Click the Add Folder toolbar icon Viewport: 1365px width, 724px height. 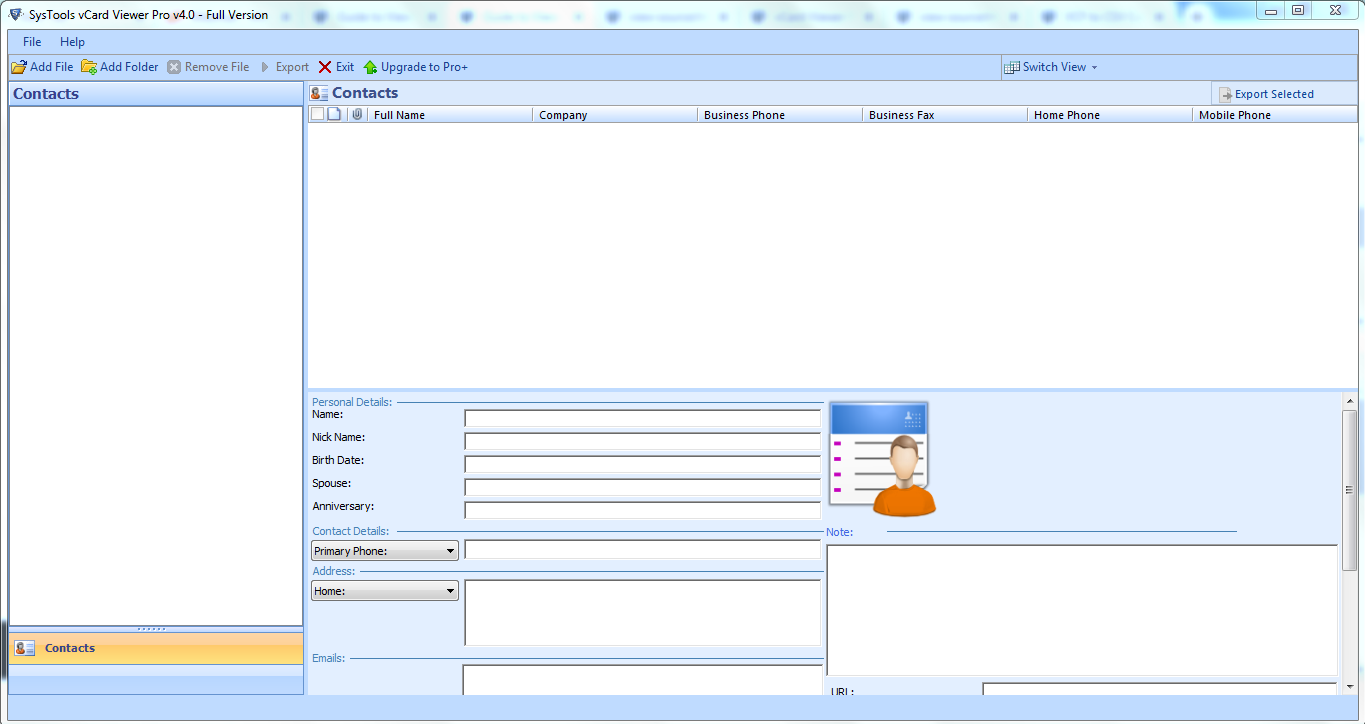pyautogui.click(x=89, y=67)
